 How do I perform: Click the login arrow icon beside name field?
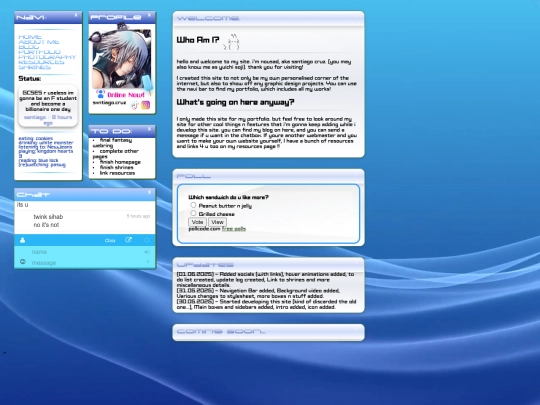point(147,252)
